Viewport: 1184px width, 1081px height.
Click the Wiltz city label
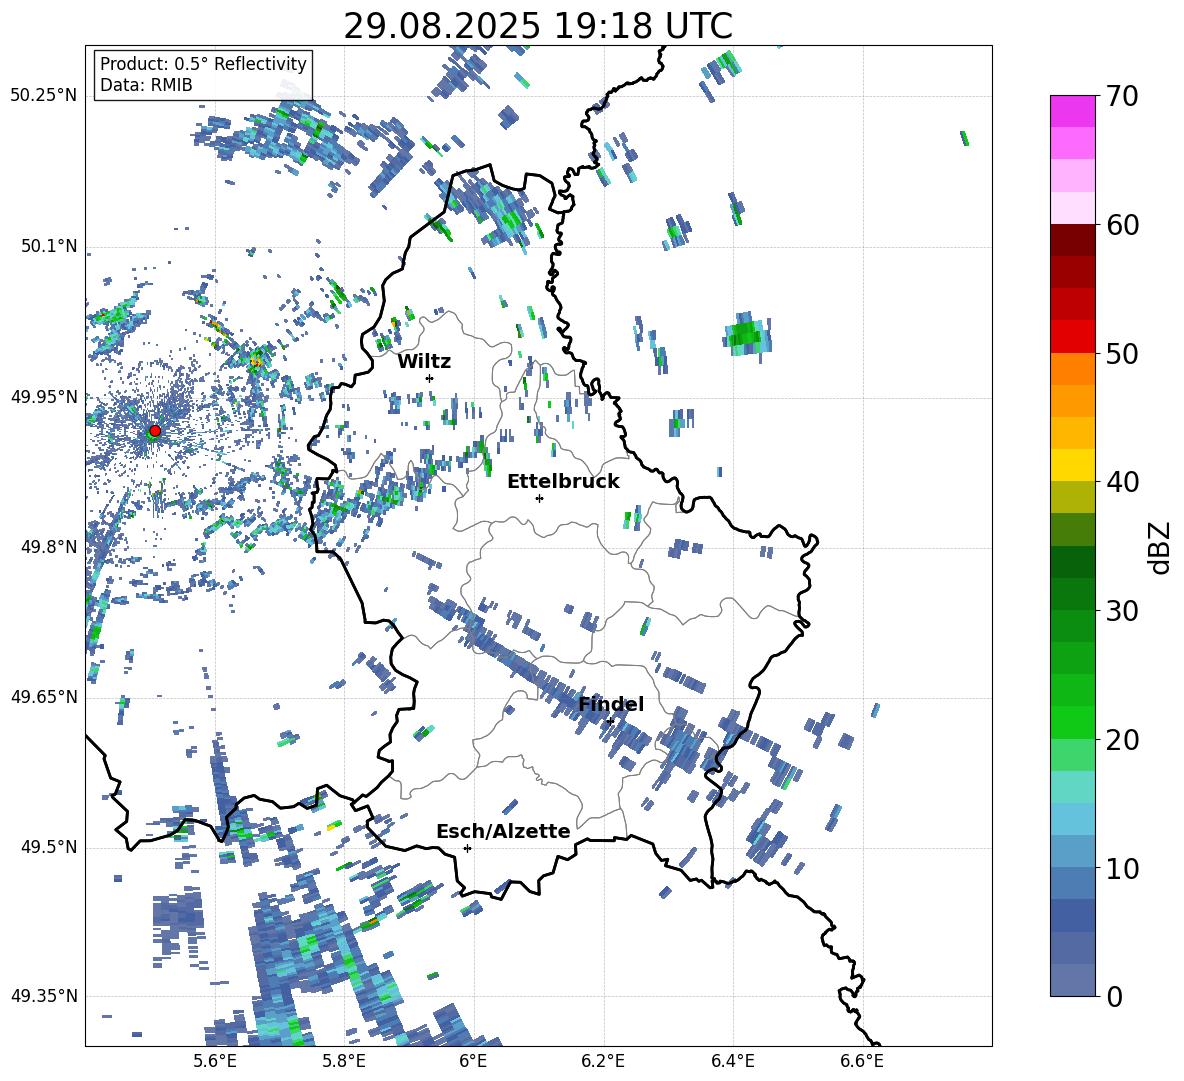click(424, 362)
